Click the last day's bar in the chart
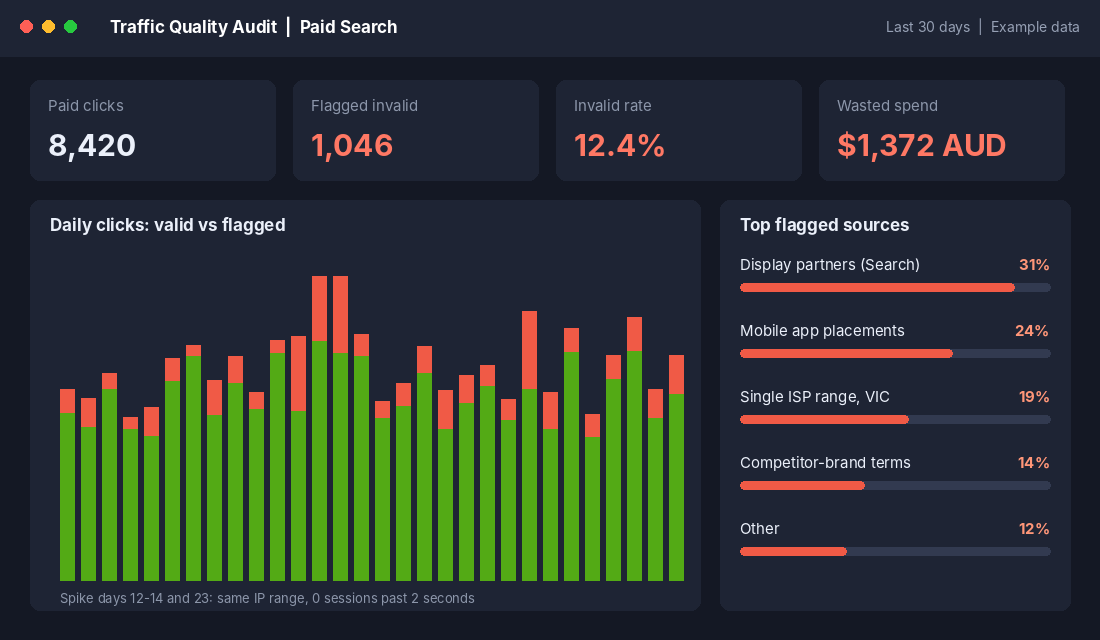This screenshot has width=1100, height=640. [676, 468]
